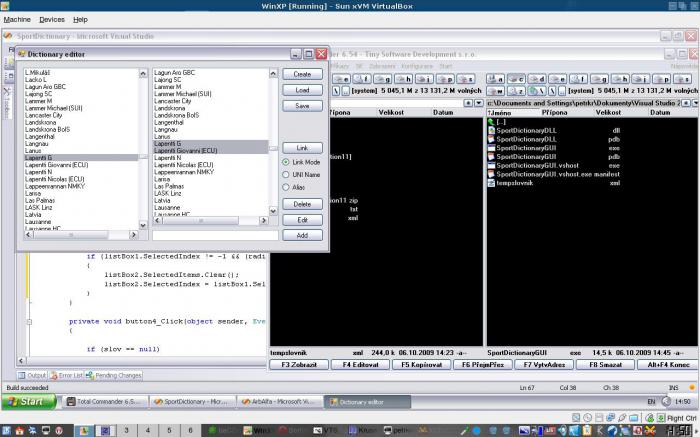Switch left panel to drive h
The height and width of the screenshot is (437, 700).
point(403,79)
